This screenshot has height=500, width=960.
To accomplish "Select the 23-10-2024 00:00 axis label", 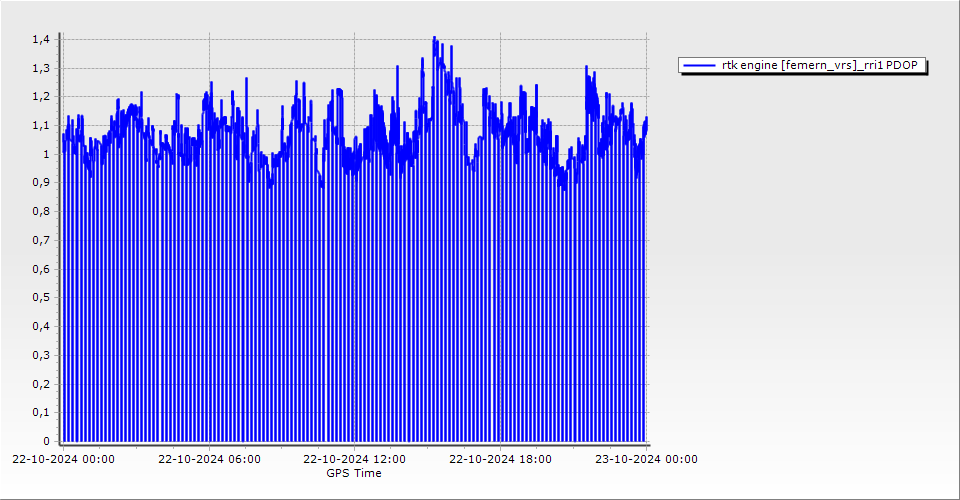I will (646, 460).
